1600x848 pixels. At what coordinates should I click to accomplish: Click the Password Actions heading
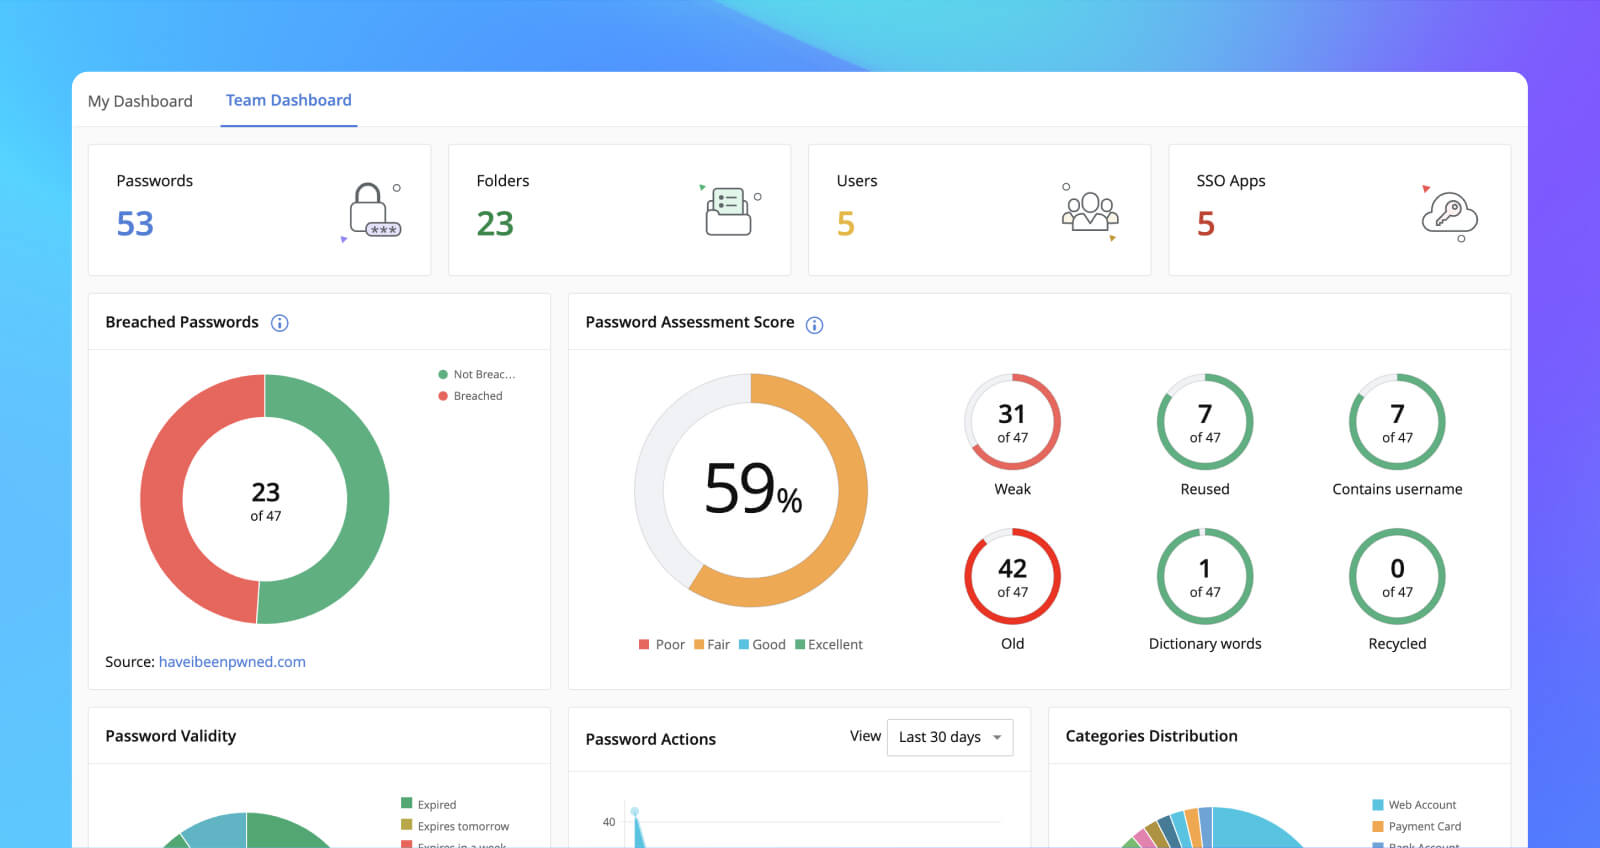[651, 739]
